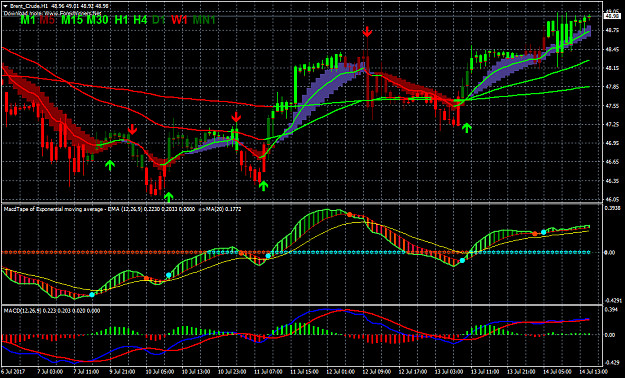Click the -0.4291 MacdTape scale value
The height and width of the screenshot is (378, 625).
614,301
